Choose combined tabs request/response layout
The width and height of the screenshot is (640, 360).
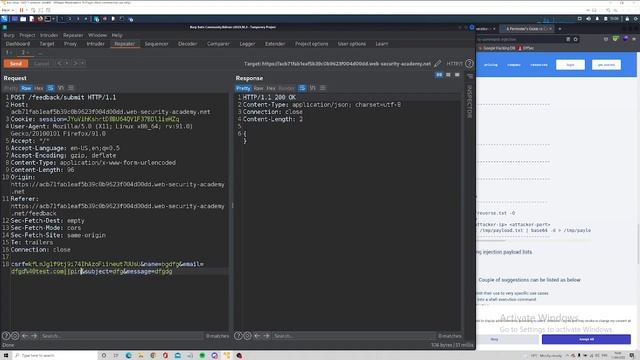pos(457,75)
